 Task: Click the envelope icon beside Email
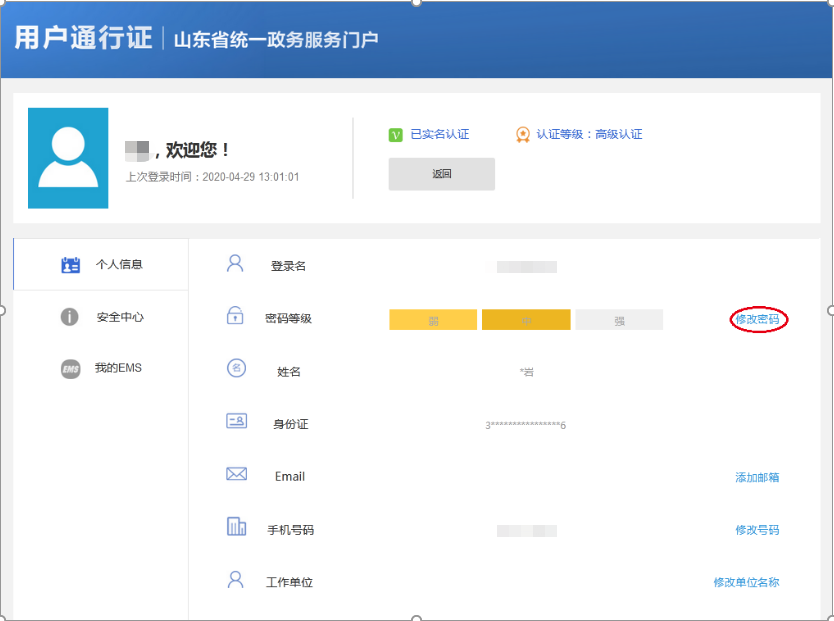[x=235, y=474]
